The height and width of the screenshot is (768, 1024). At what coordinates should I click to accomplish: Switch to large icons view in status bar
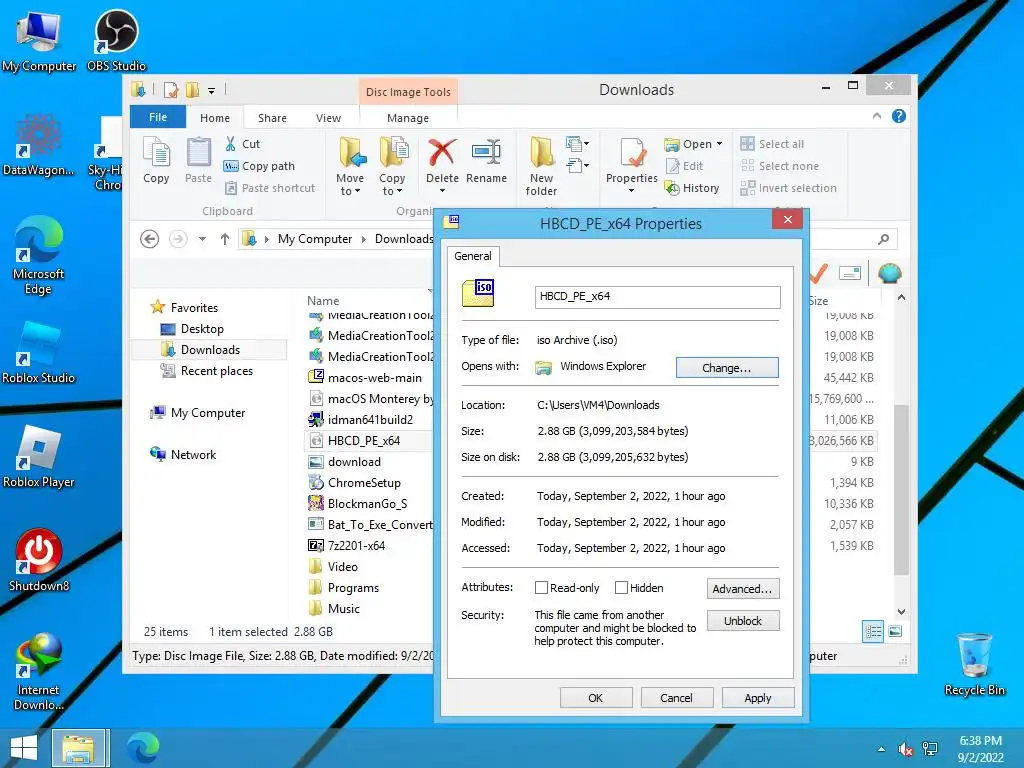(x=895, y=632)
